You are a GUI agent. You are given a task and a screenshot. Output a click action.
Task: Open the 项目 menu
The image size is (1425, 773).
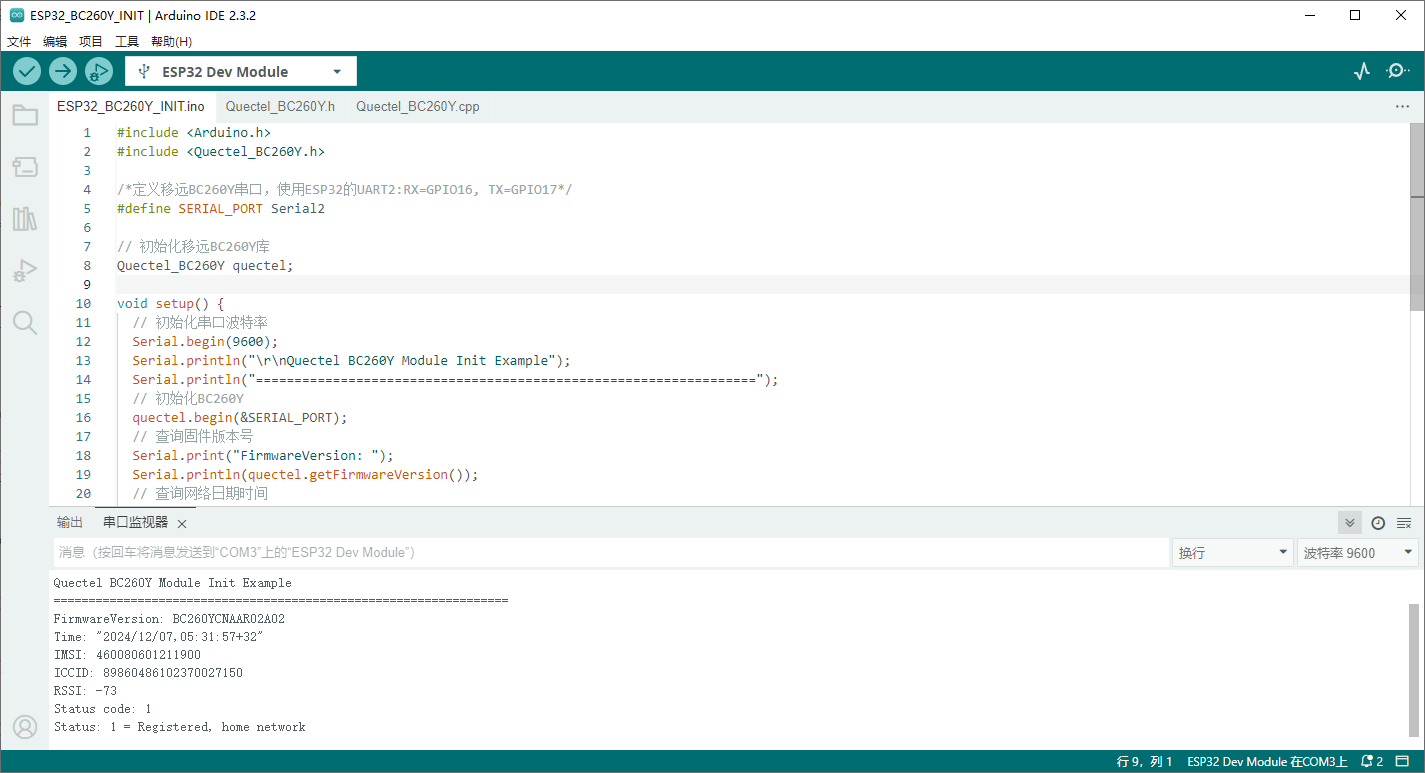(x=91, y=41)
